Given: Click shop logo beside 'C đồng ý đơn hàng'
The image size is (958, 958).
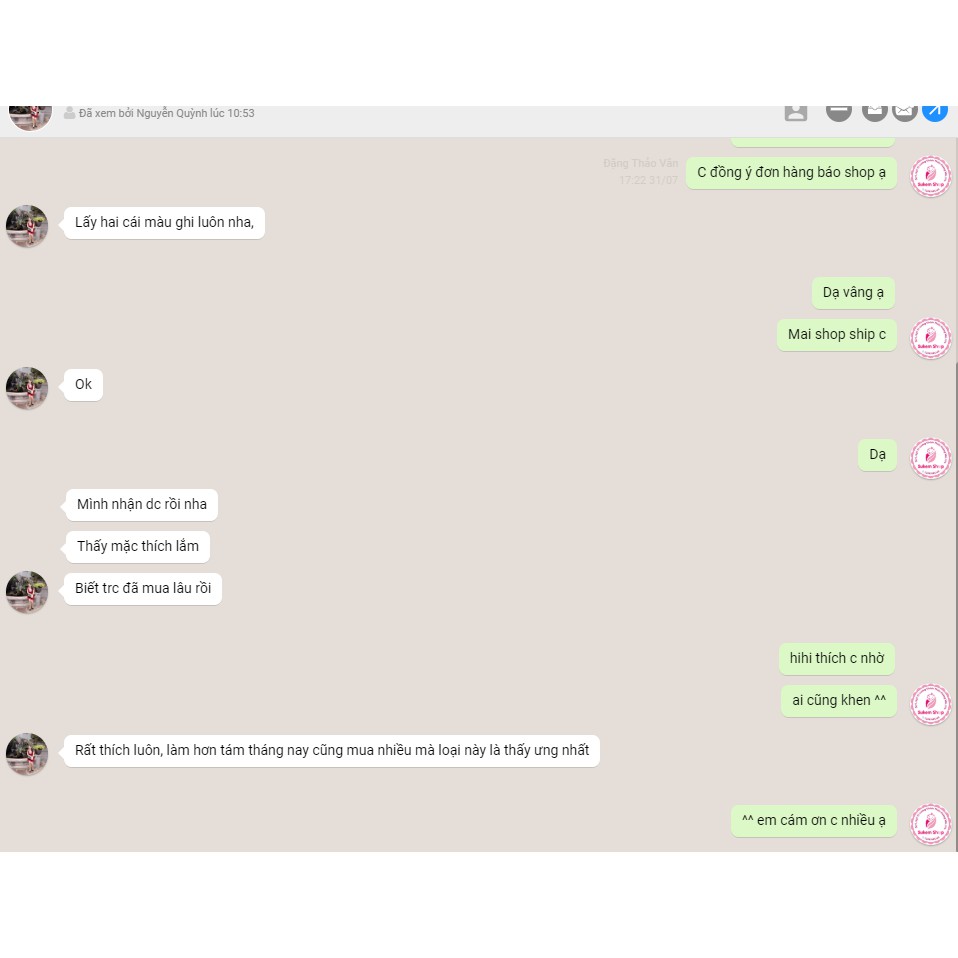Looking at the screenshot, I should click(931, 177).
